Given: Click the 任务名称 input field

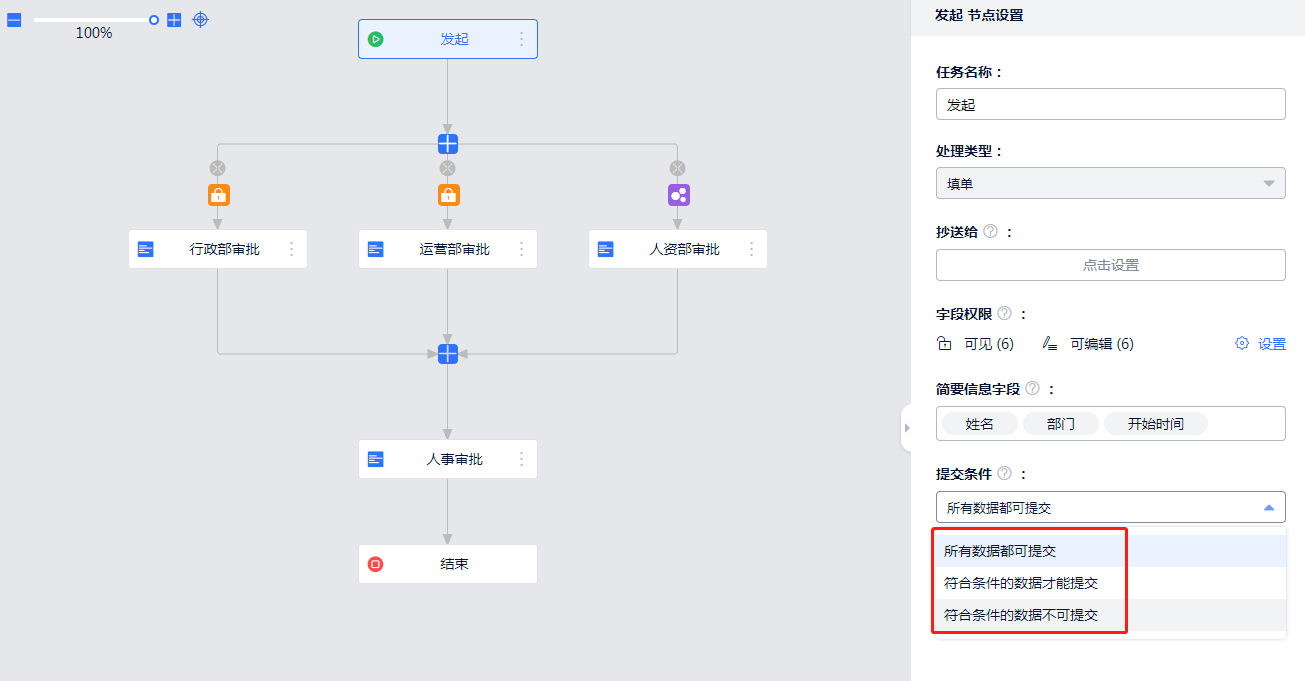Looking at the screenshot, I should coord(1110,104).
